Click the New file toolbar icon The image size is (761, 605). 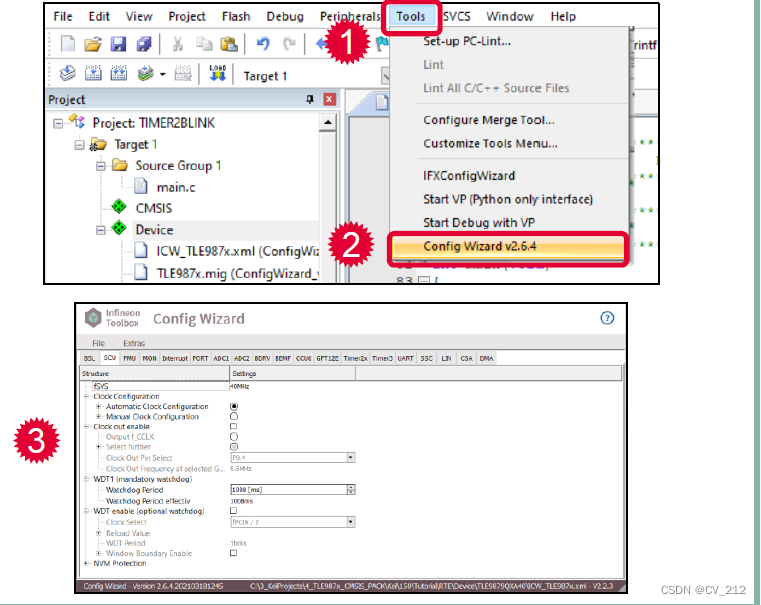coord(67,44)
